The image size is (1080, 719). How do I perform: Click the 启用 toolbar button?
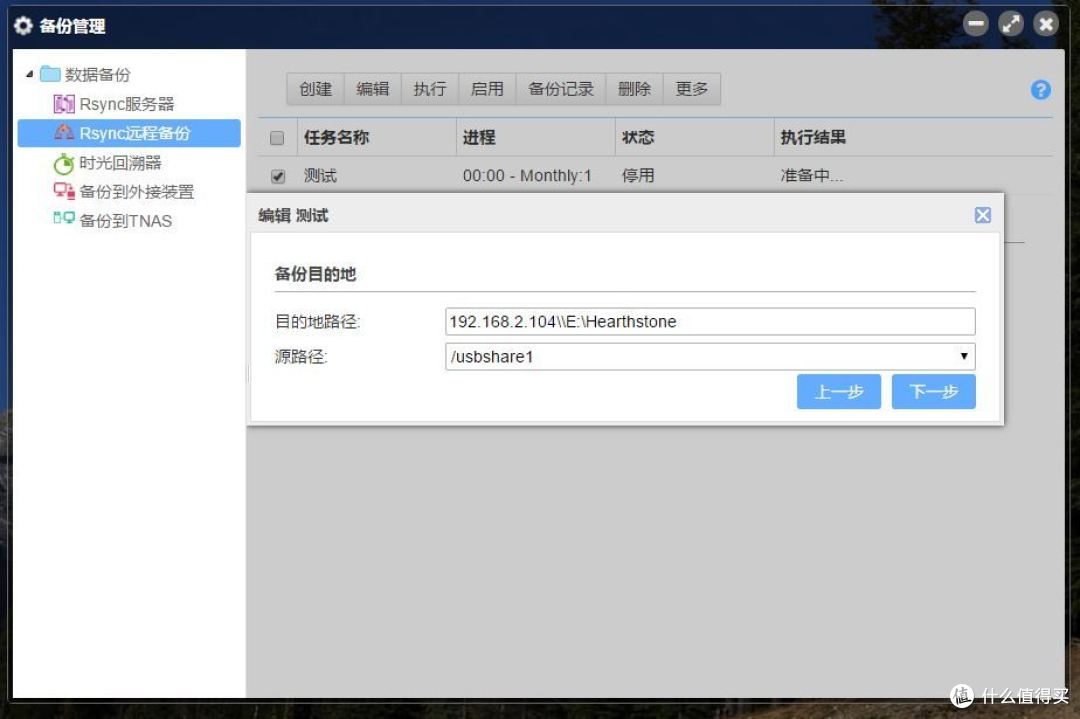coord(487,89)
